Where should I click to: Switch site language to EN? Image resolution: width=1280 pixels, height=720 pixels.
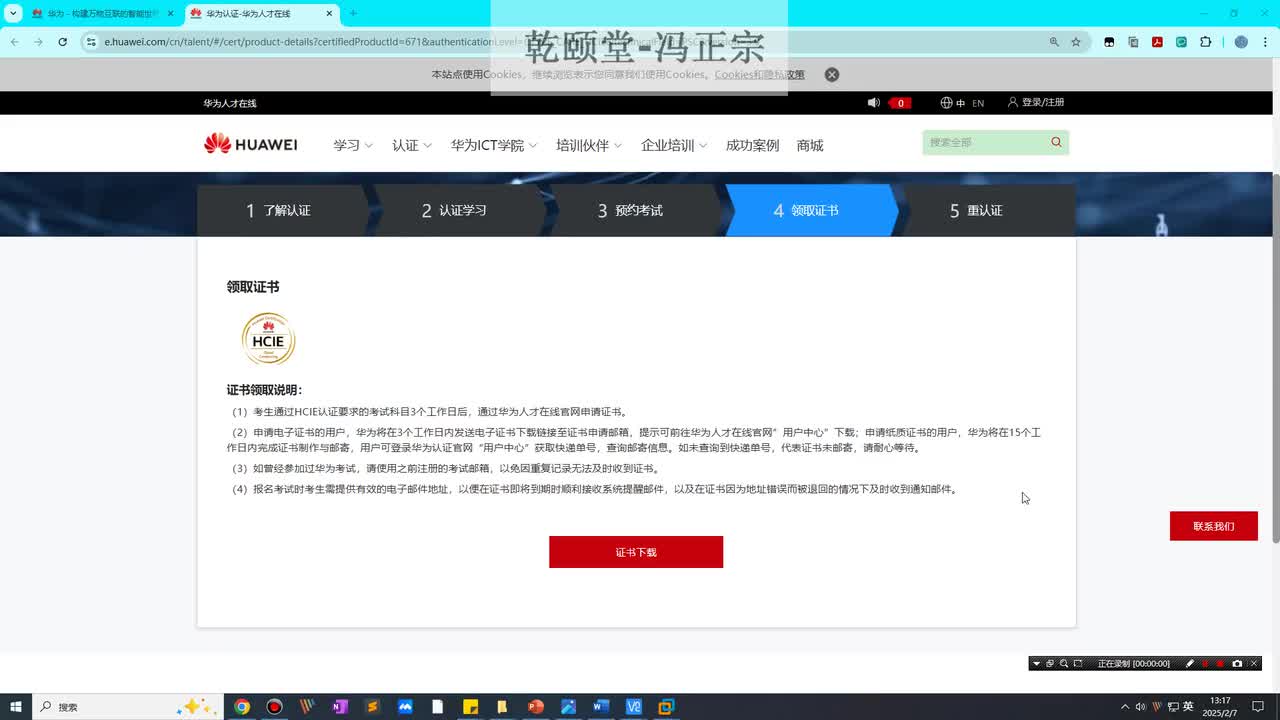point(978,103)
